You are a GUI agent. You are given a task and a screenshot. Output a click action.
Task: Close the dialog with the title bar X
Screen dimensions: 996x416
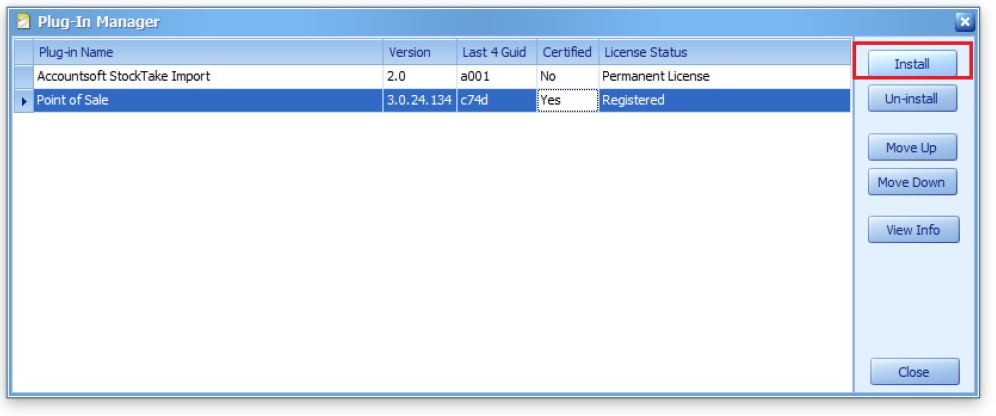(964, 22)
